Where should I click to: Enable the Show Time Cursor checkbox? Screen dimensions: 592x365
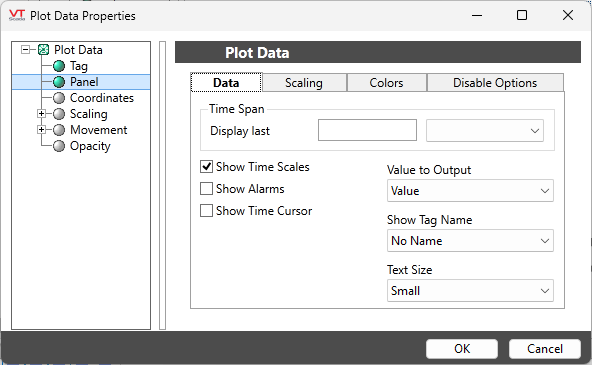[x=206, y=211]
